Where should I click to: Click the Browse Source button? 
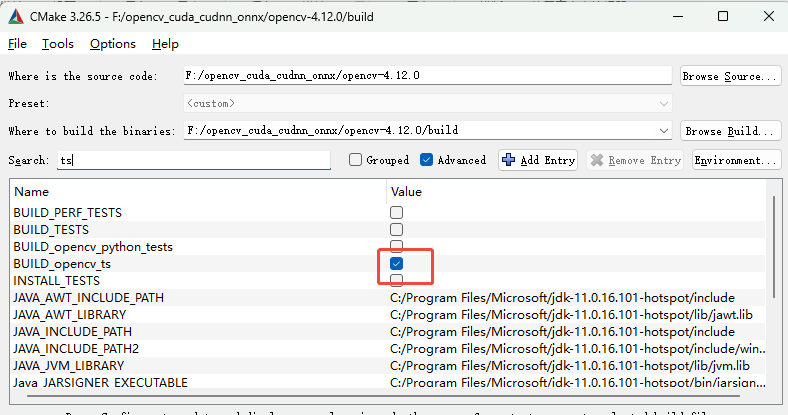(730, 76)
